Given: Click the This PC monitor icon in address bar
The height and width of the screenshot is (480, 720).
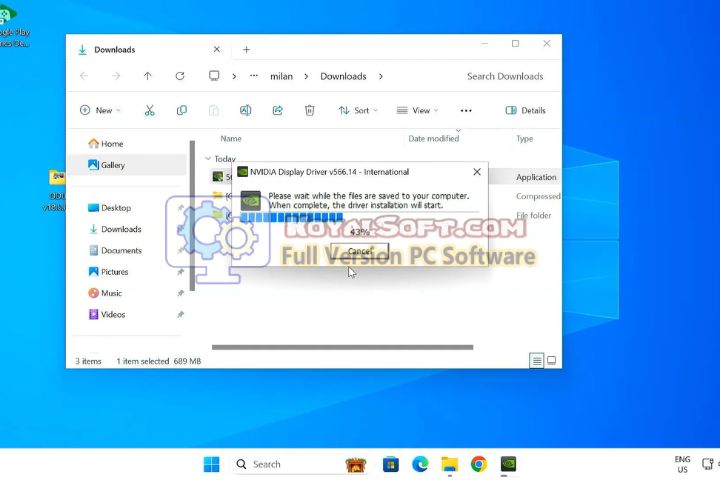Looking at the screenshot, I should coord(214,76).
